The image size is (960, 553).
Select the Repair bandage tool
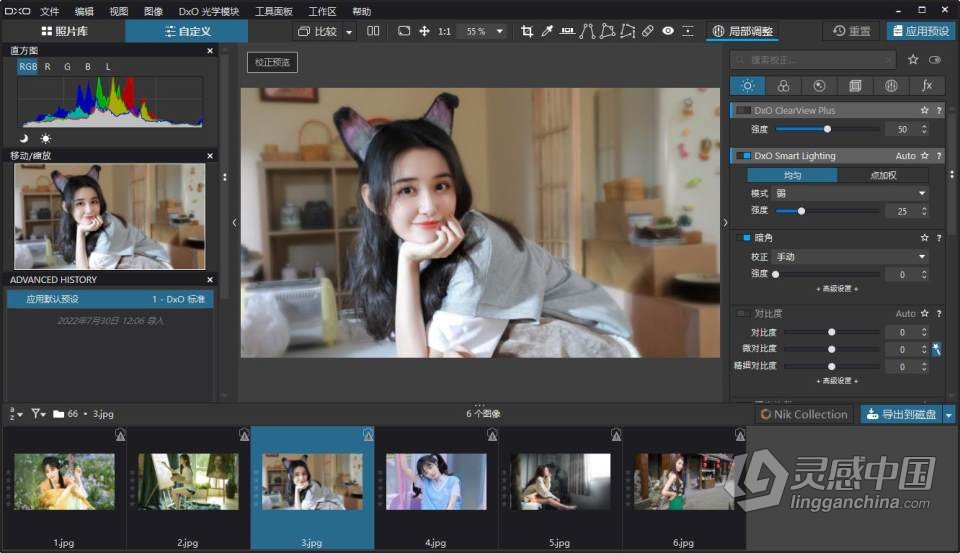click(x=648, y=31)
